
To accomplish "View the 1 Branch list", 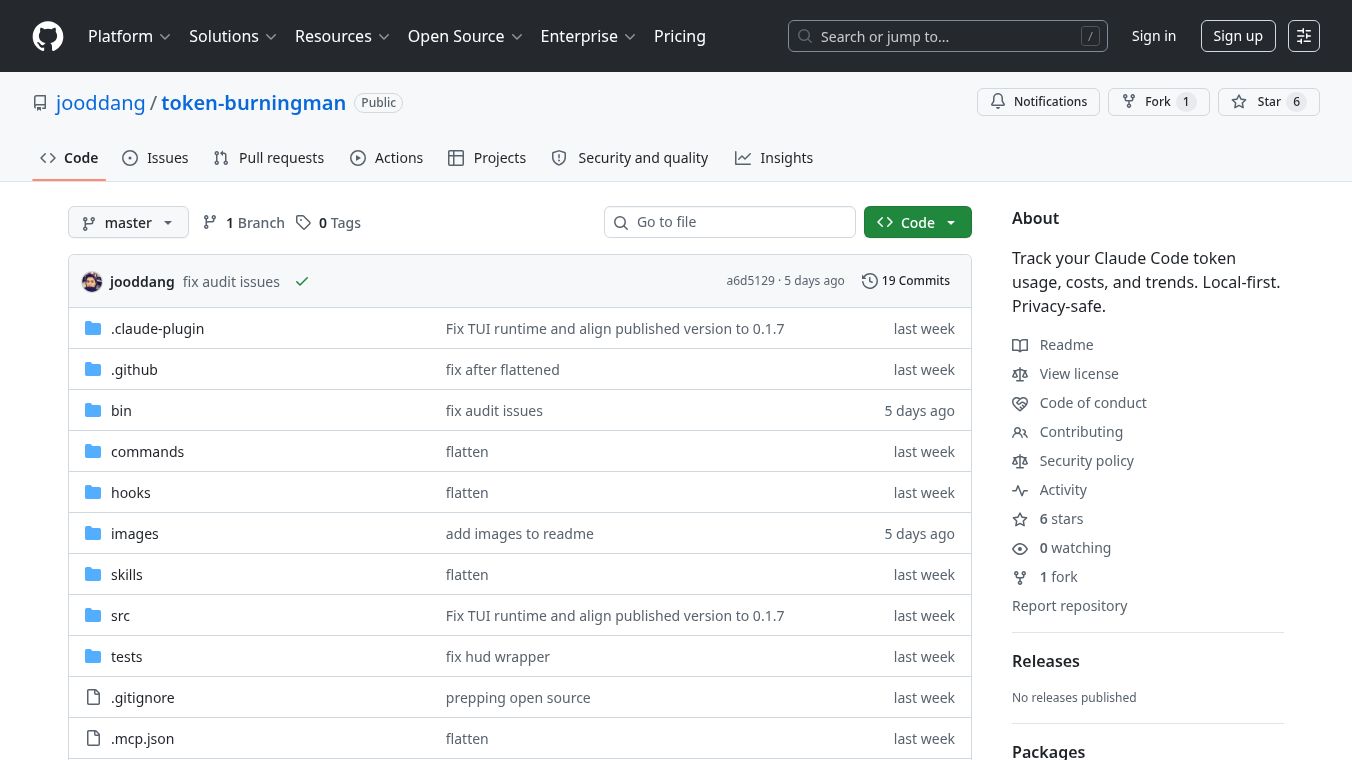I will click(x=244, y=223).
